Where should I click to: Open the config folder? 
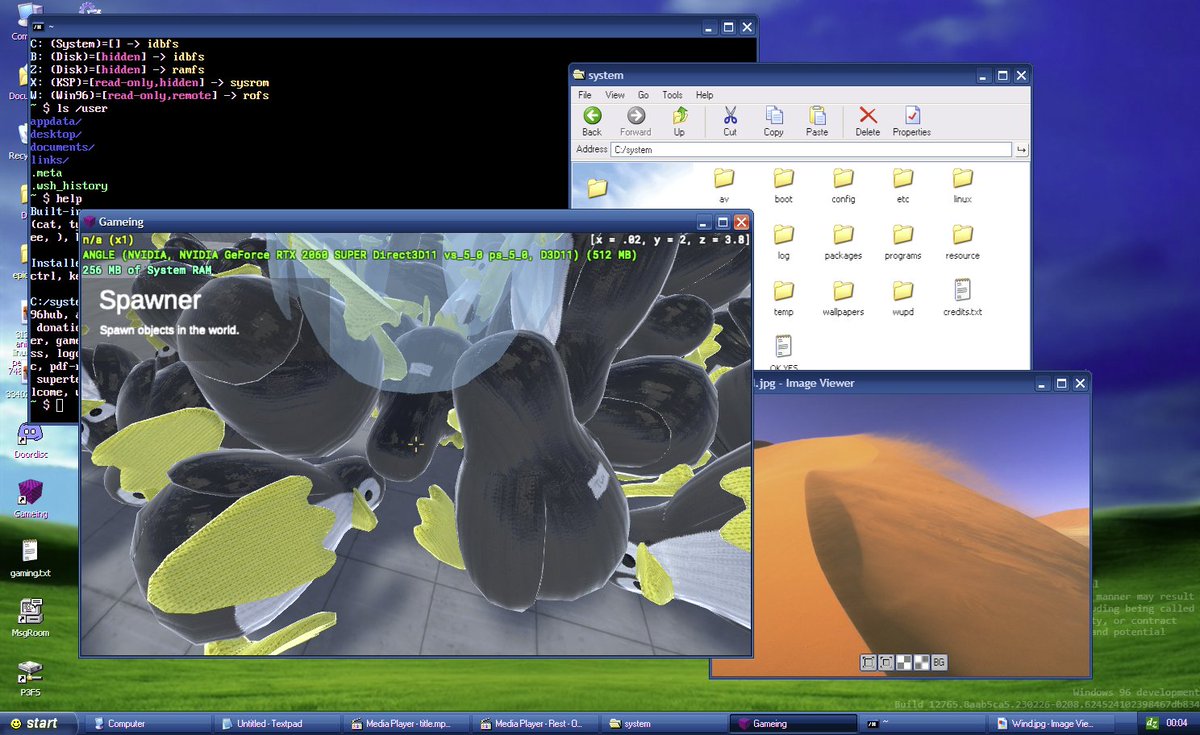coord(843,185)
